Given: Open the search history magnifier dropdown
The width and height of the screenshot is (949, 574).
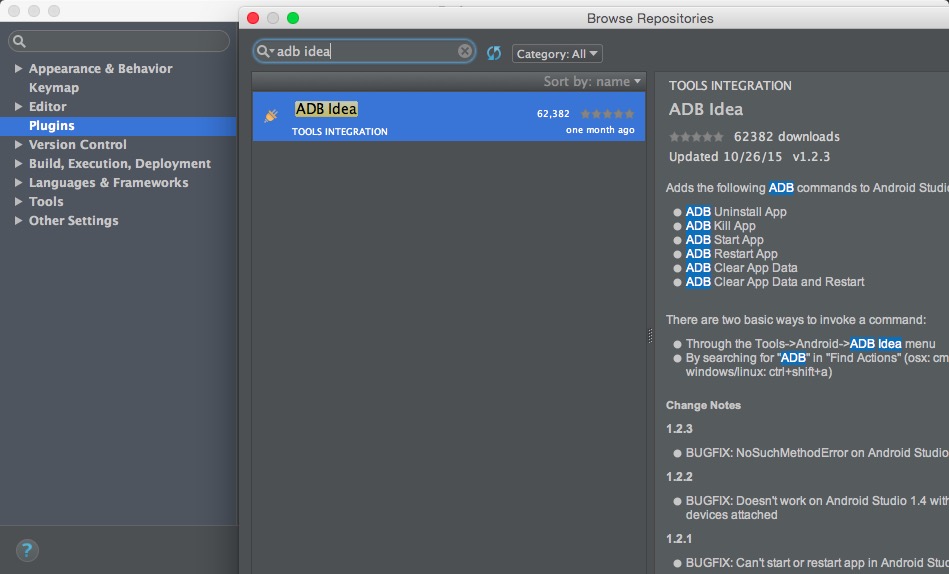Looking at the screenshot, I should tap(264, 51).
